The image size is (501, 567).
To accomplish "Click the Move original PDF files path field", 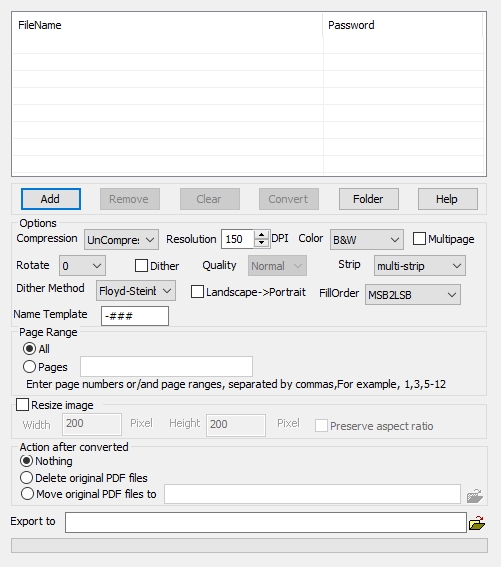I will click(x=312, y=494).
